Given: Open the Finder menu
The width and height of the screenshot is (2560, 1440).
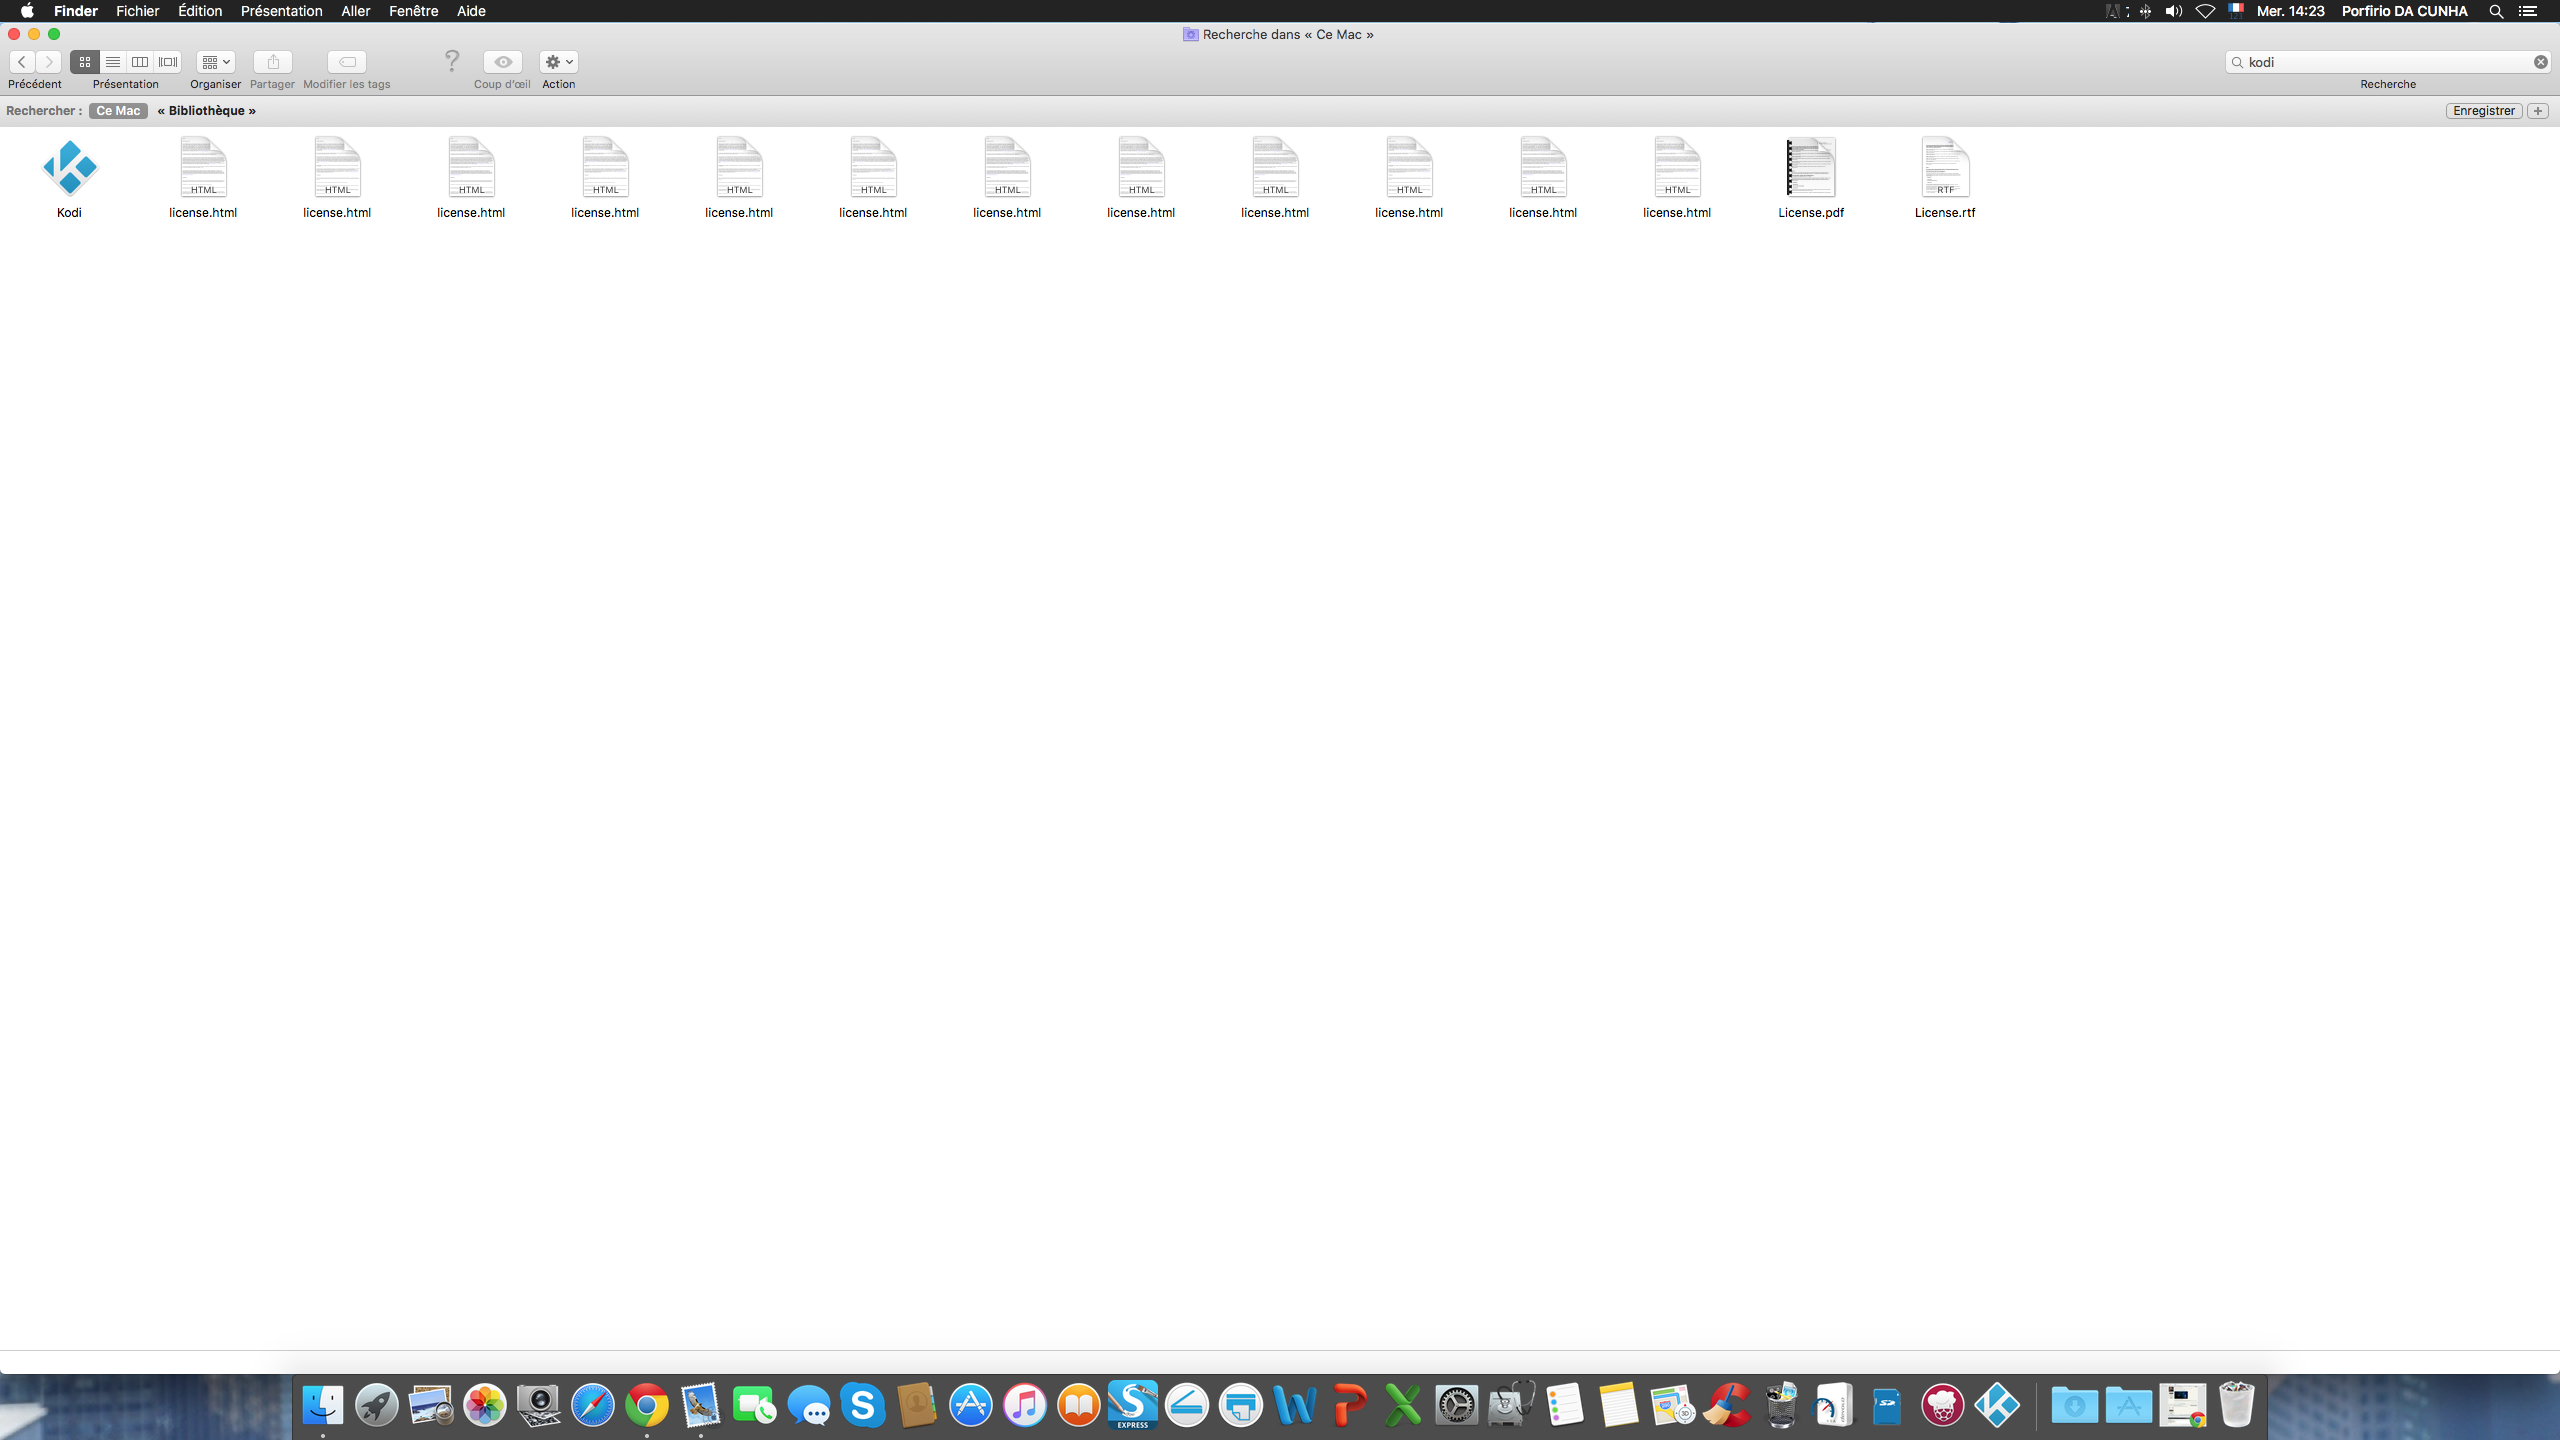Looking at the screenshot, I should (x=76, y=11).
